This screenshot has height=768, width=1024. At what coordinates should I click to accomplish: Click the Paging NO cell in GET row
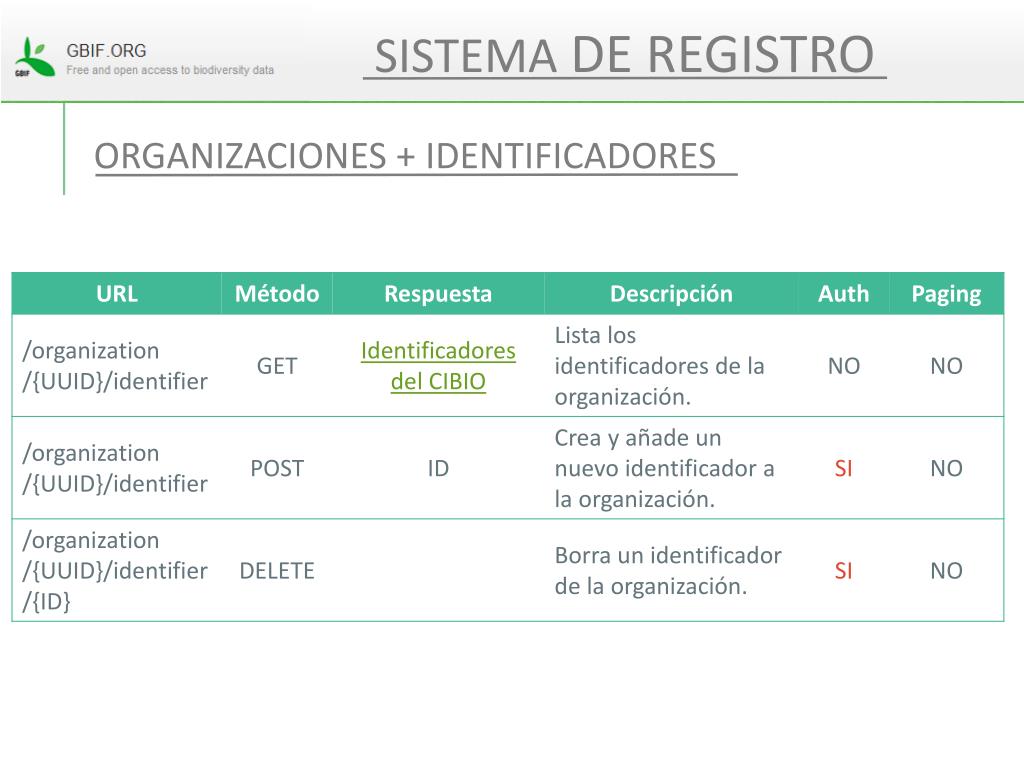click(x=946, y=366)
